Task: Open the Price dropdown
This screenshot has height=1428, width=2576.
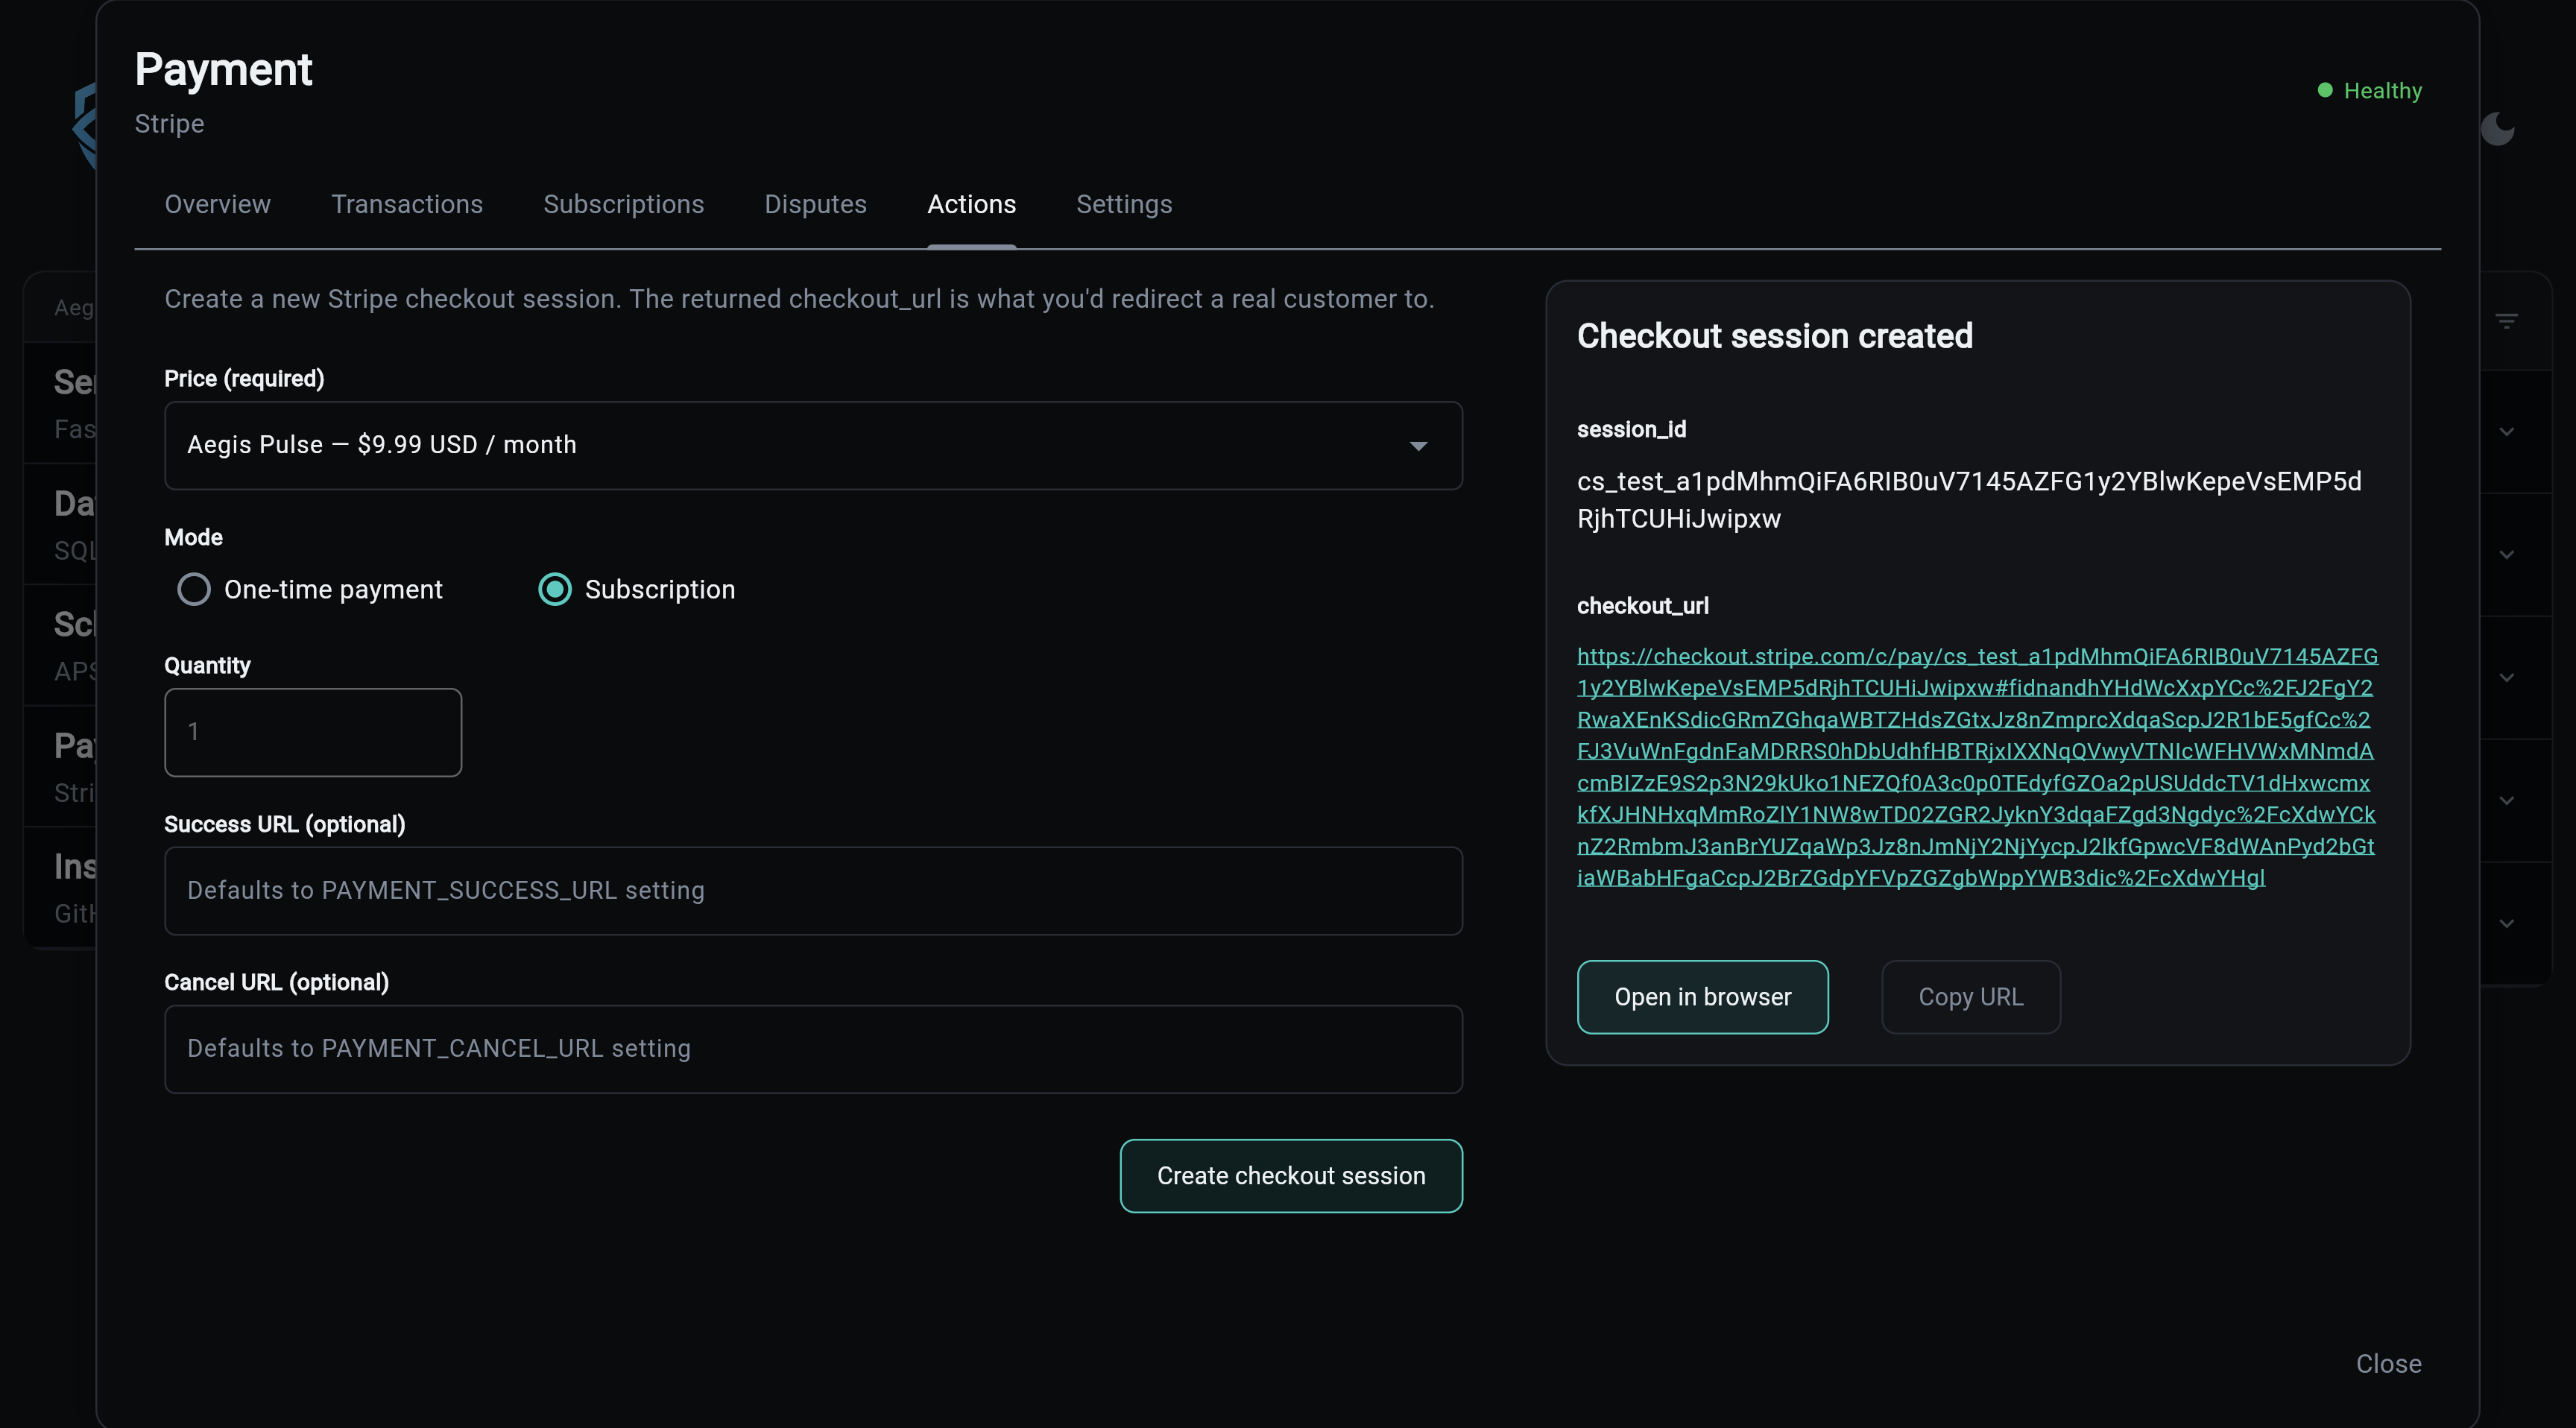Action: coord(812,445)
